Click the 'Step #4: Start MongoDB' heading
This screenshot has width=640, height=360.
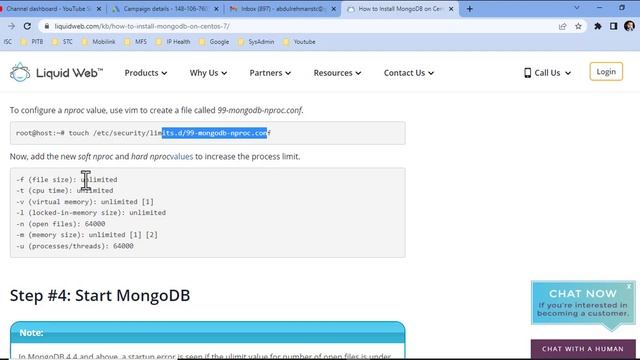(x=100, y=295)
